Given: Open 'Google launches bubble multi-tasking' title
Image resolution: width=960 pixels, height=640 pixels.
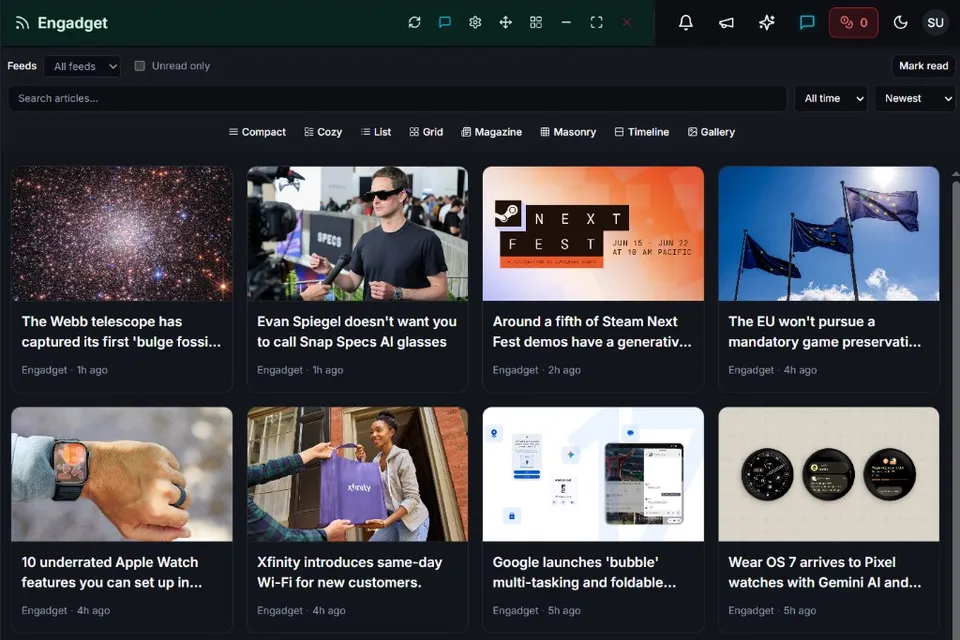Looking at the screenshot, I should click(x=585, y=572).
